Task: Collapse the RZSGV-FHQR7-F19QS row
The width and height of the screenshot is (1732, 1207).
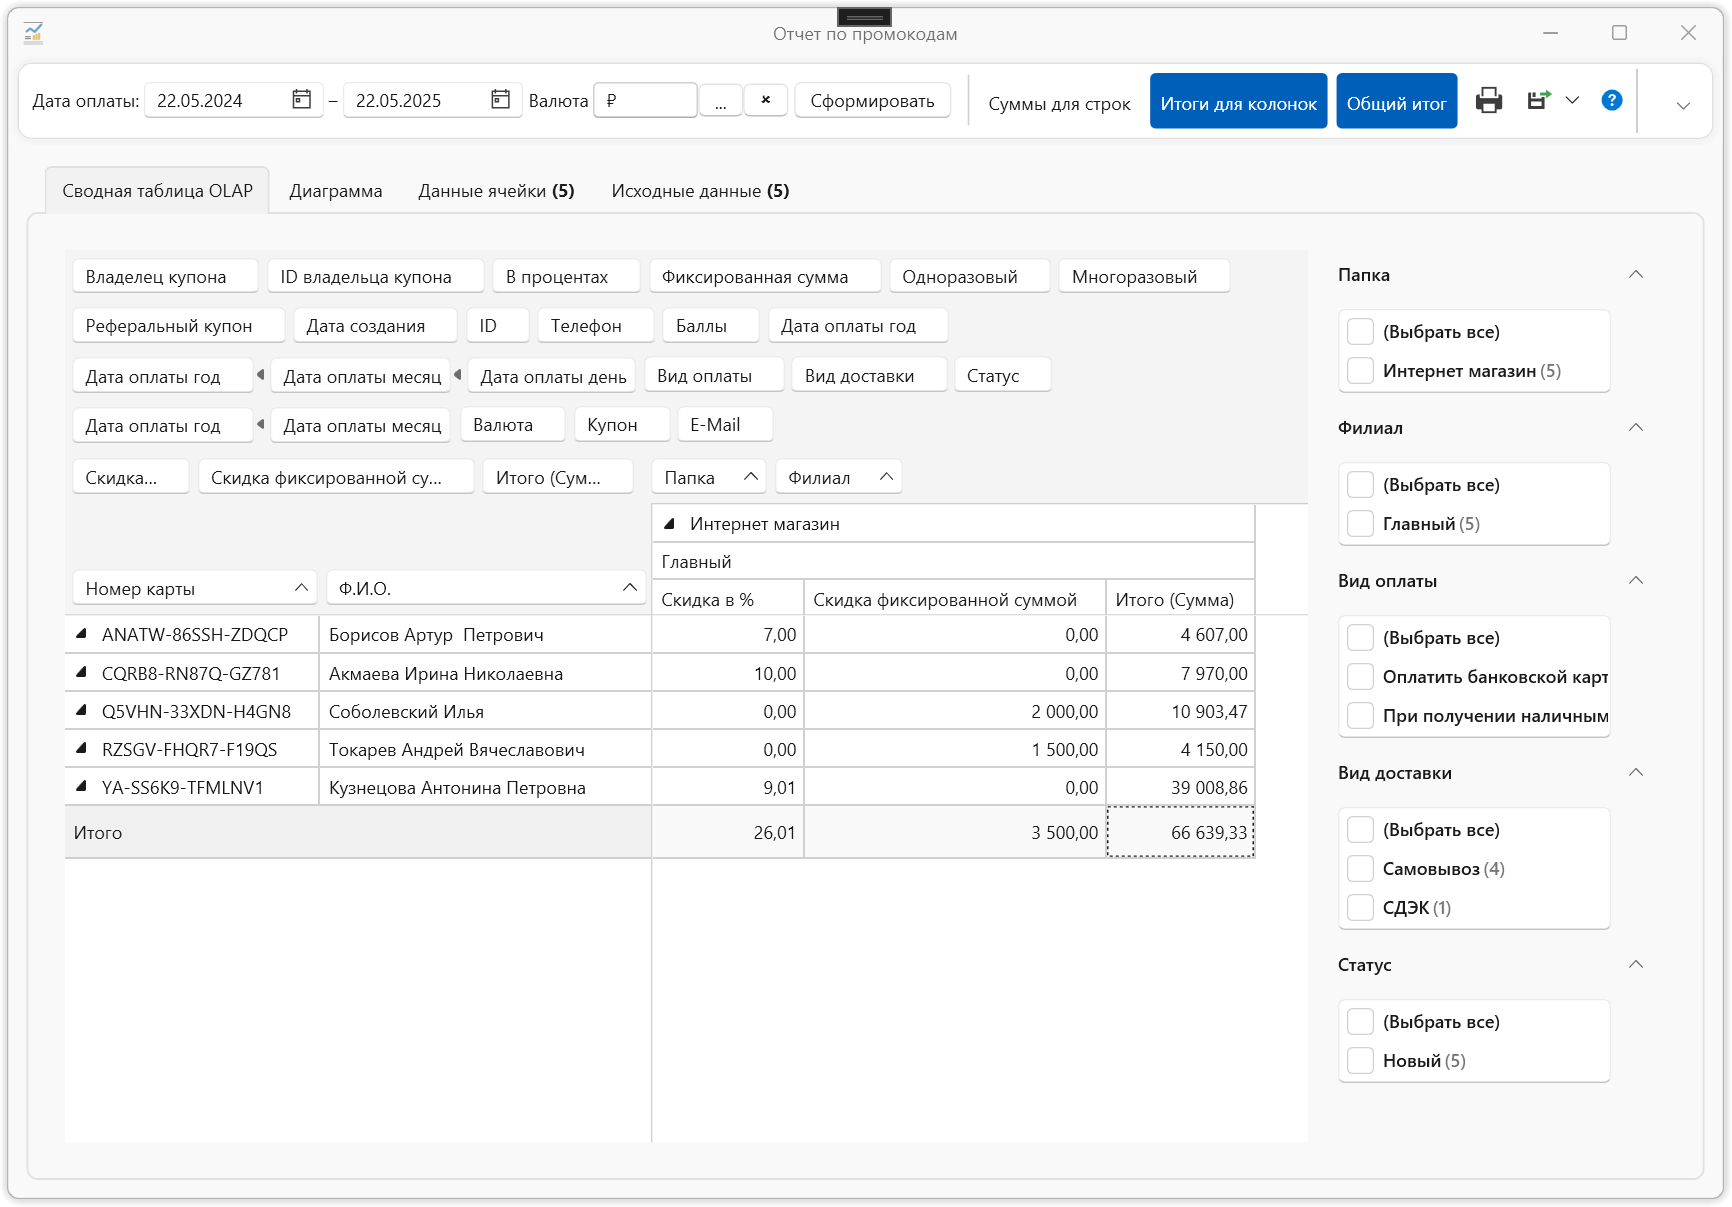Action: point(82,748)
